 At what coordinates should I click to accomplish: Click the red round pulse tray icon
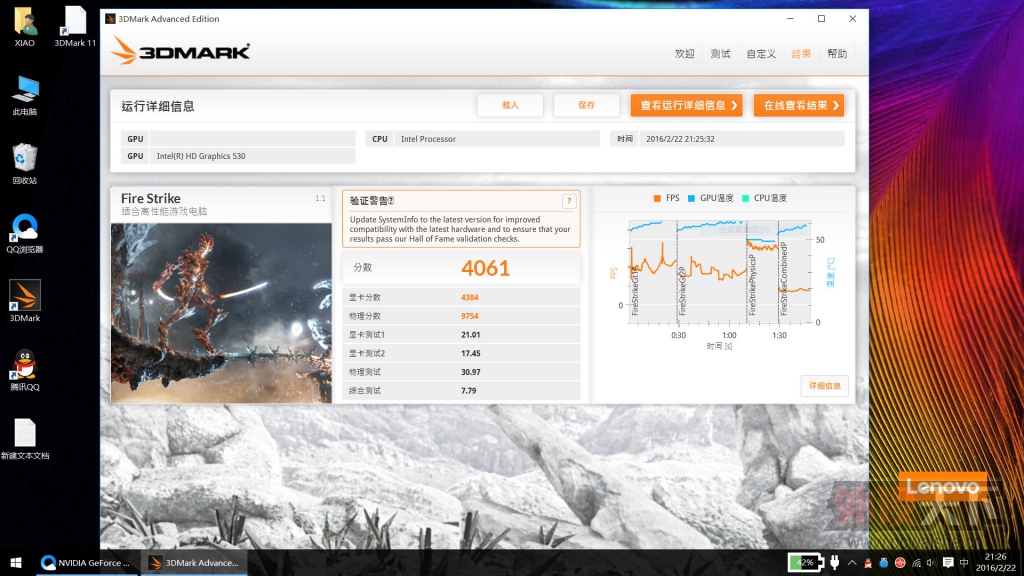[900, 563]
